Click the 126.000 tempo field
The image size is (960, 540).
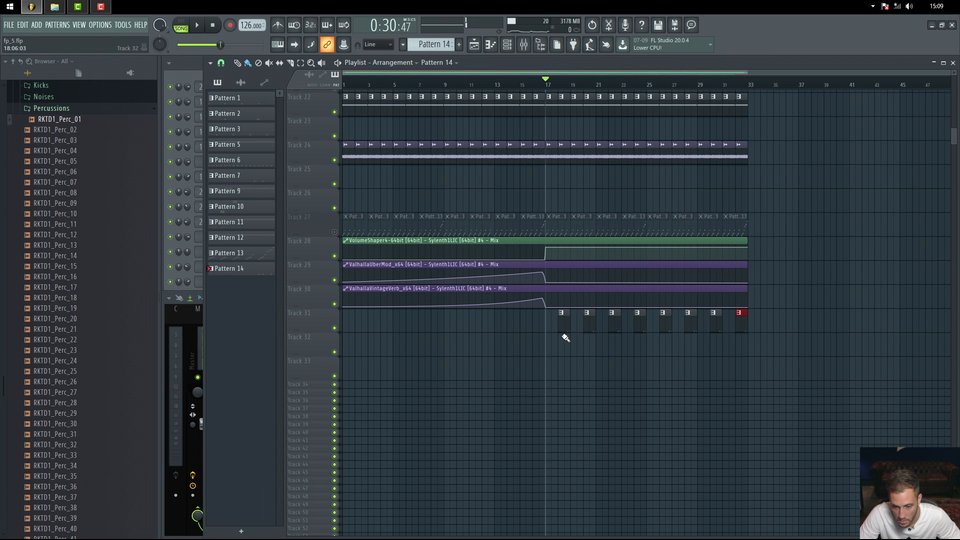pyautogui.click(x=252, y=26)
